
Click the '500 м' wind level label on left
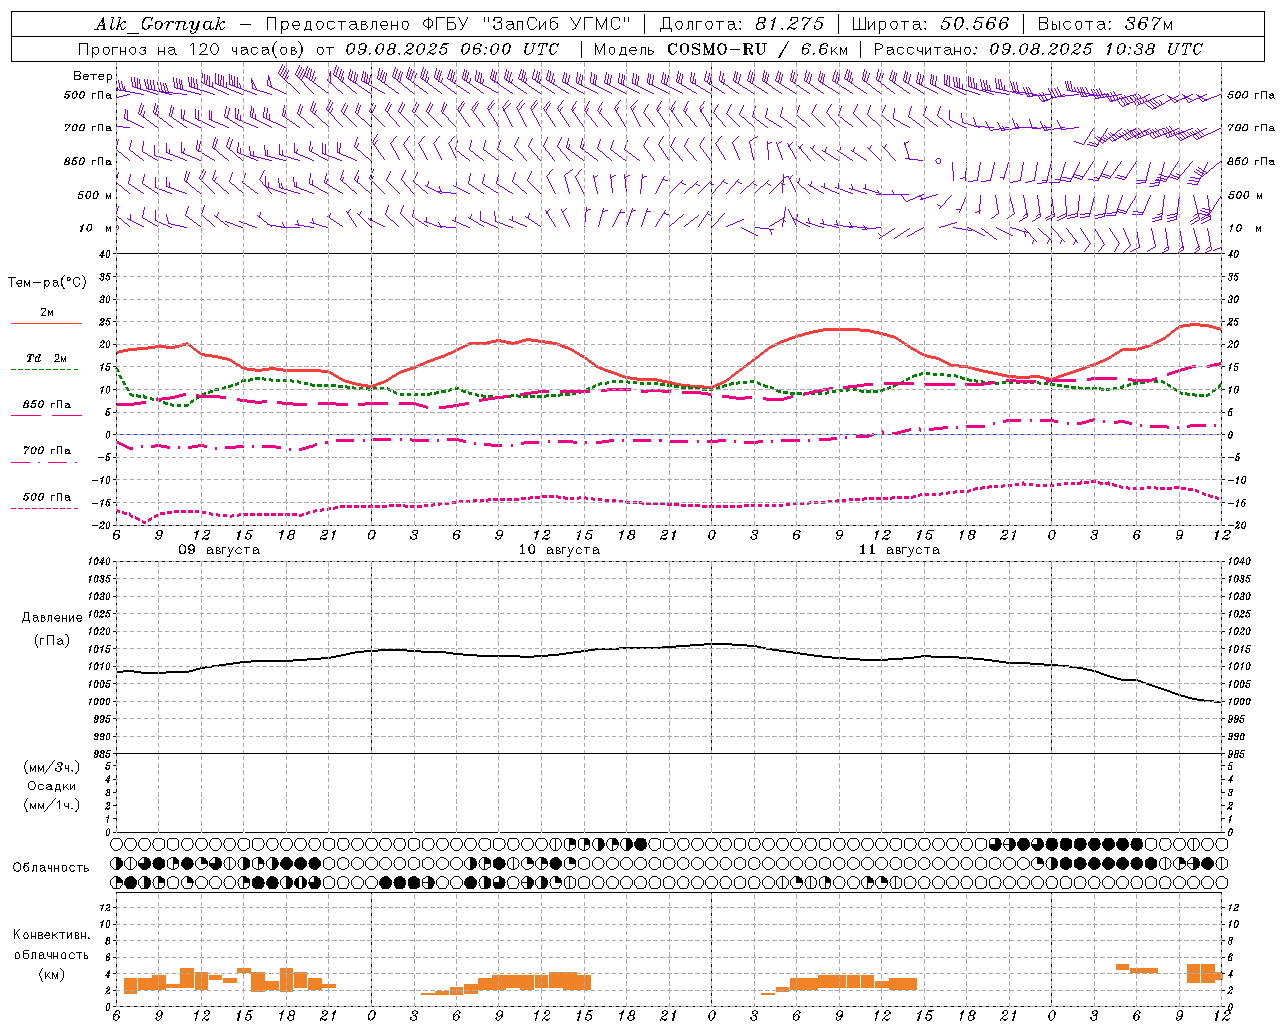click(x=95, y=195)
